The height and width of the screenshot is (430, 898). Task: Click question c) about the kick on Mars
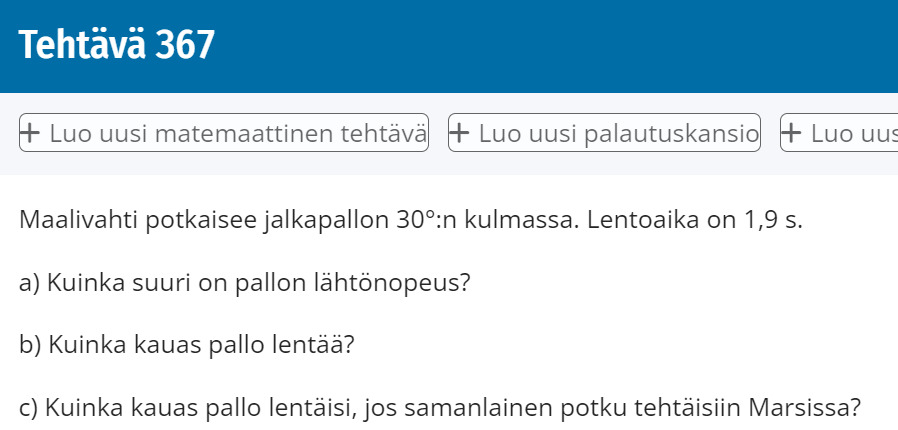[x=440, y=408]
